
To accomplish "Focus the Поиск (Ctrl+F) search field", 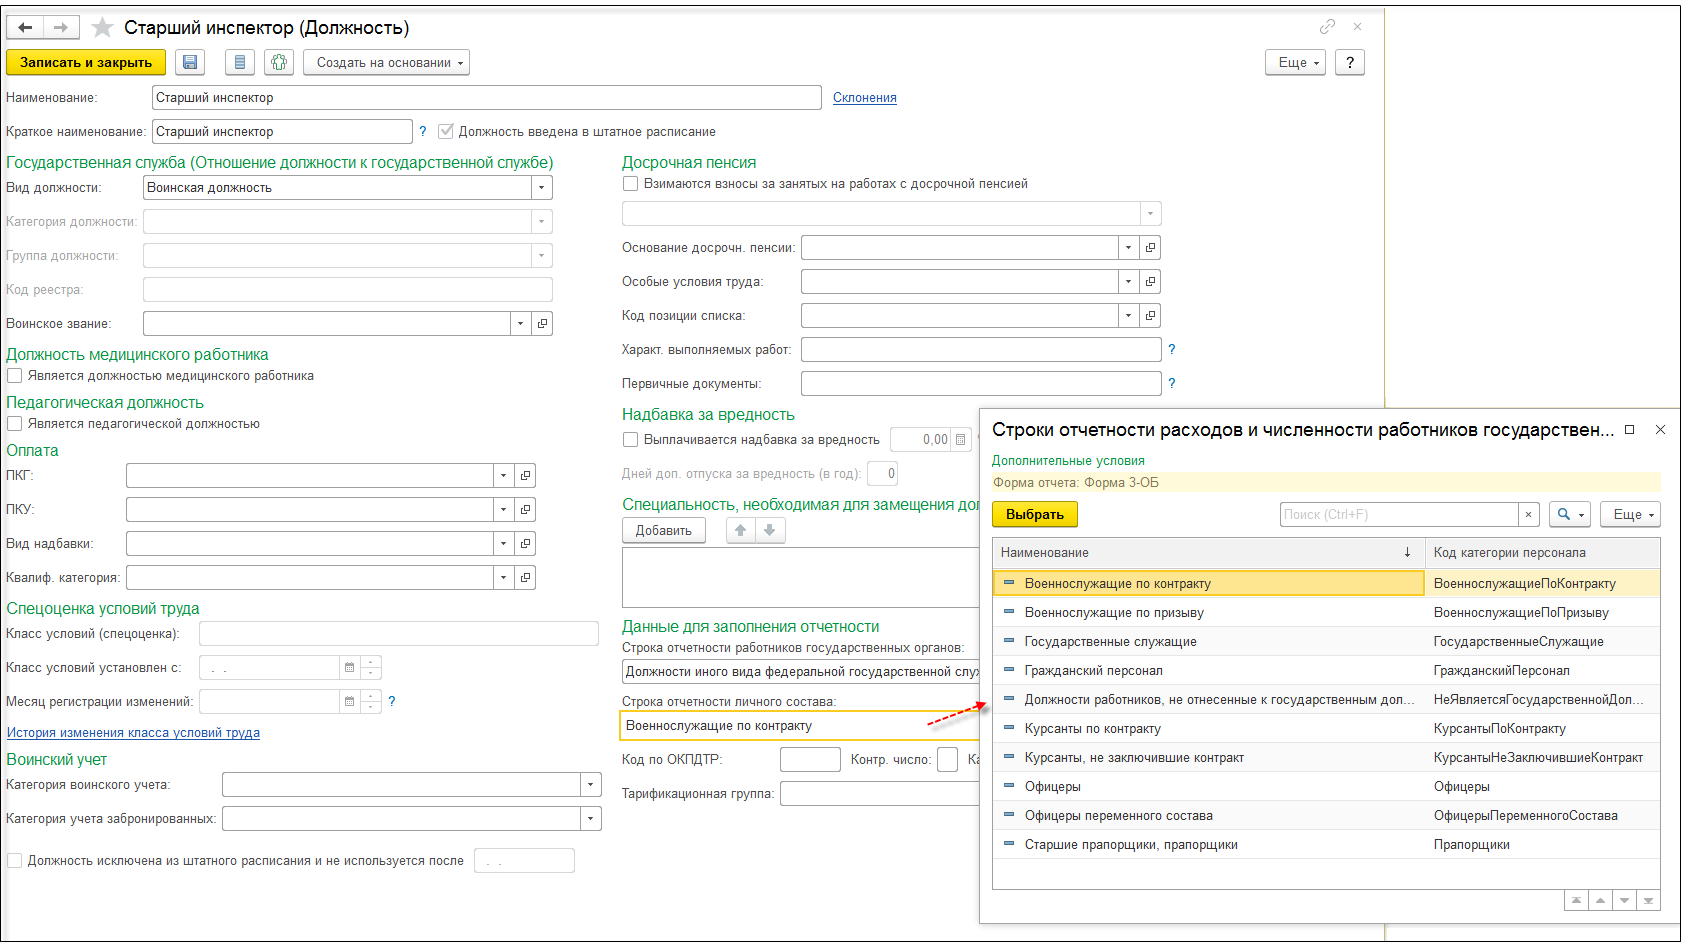I will point(1399,514).
